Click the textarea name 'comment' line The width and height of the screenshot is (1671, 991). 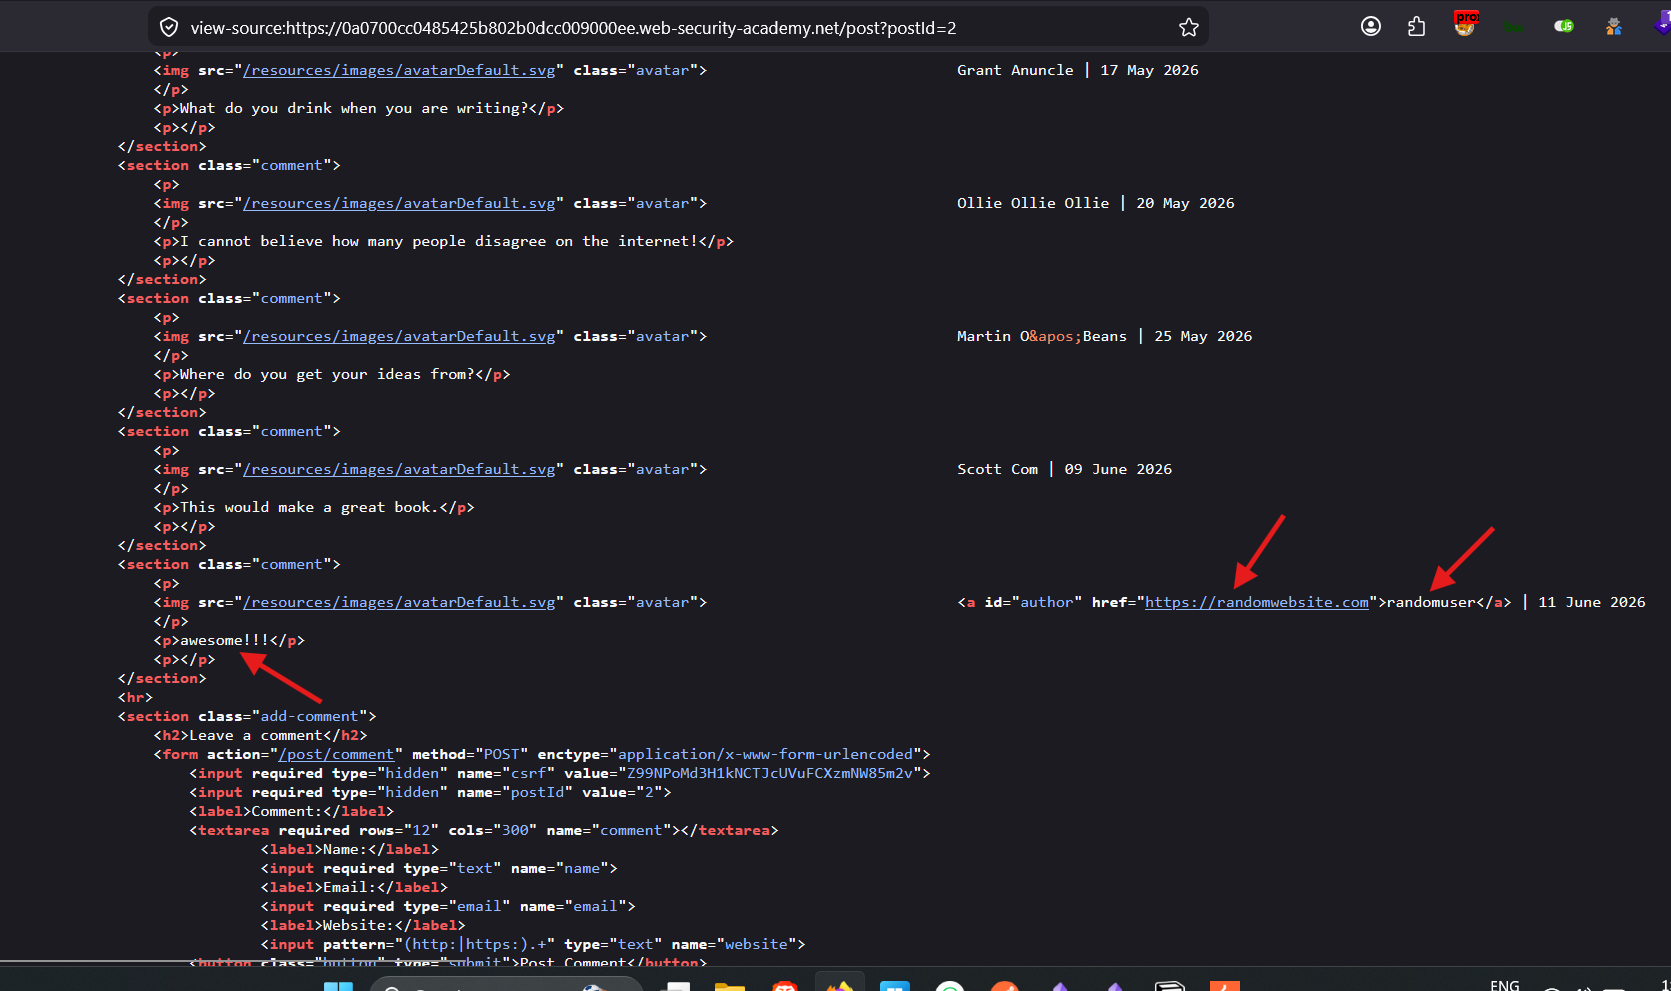484,830
